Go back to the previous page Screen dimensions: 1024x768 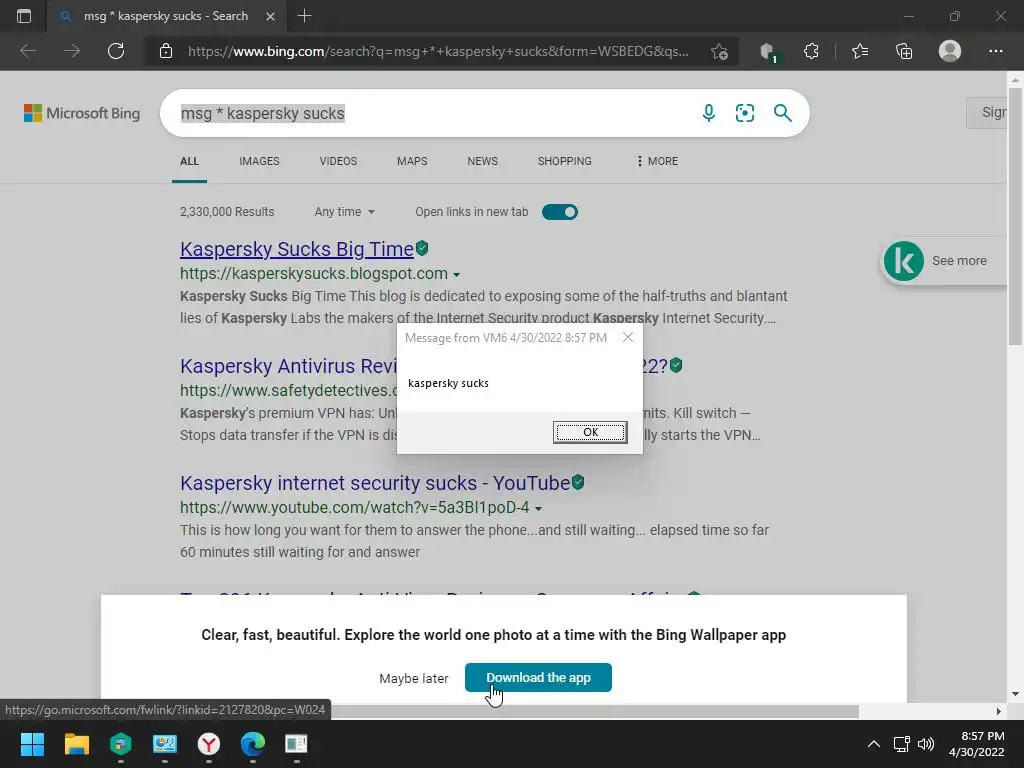pos(28,51)
